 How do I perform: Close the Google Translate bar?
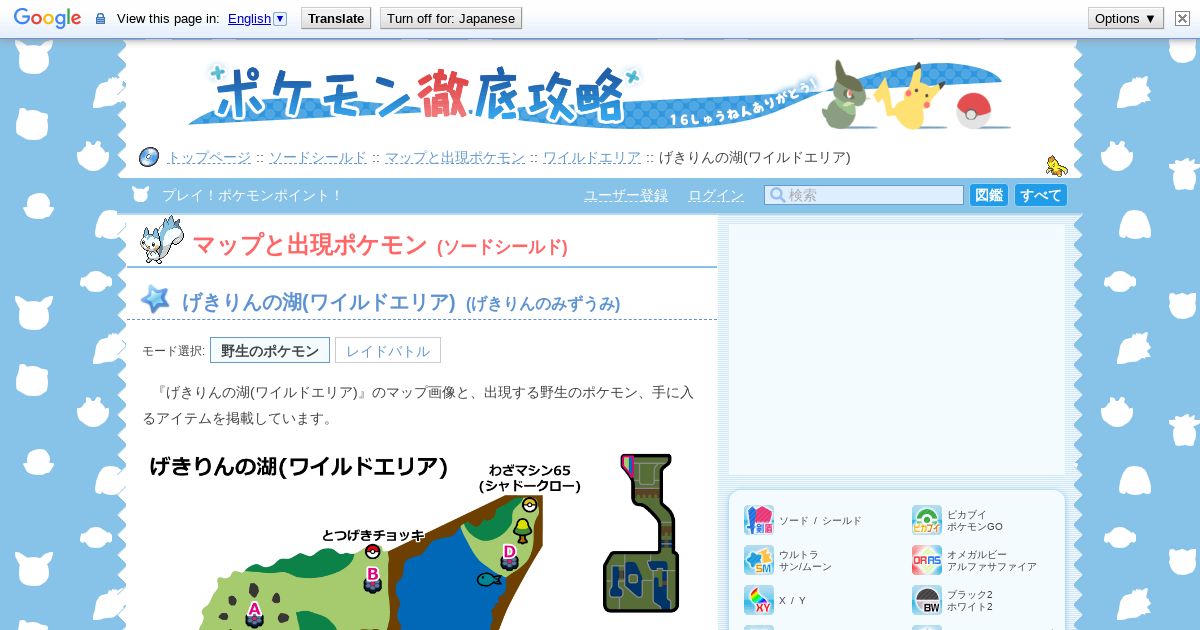point(1182,18)
